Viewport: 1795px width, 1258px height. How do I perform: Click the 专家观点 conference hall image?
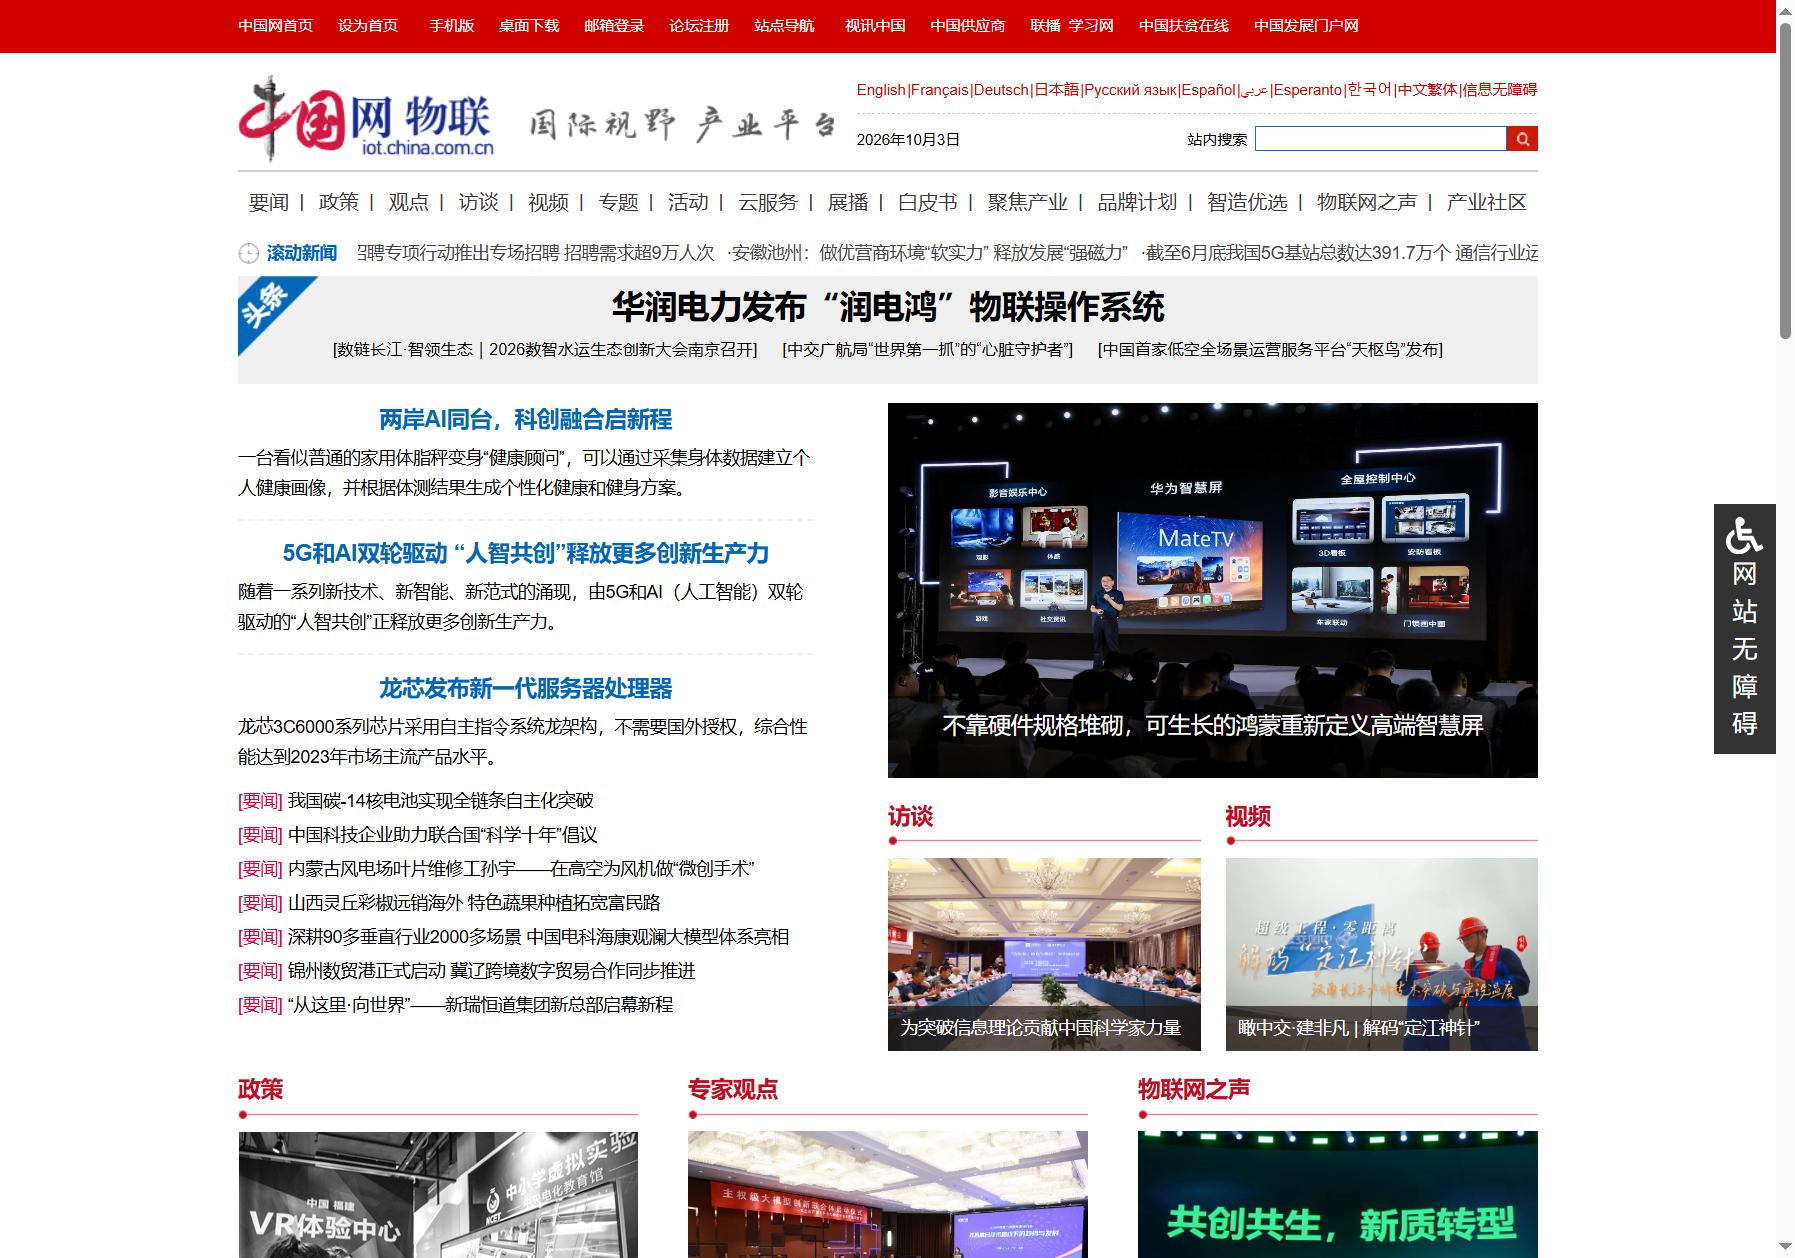pos(887,1194)
